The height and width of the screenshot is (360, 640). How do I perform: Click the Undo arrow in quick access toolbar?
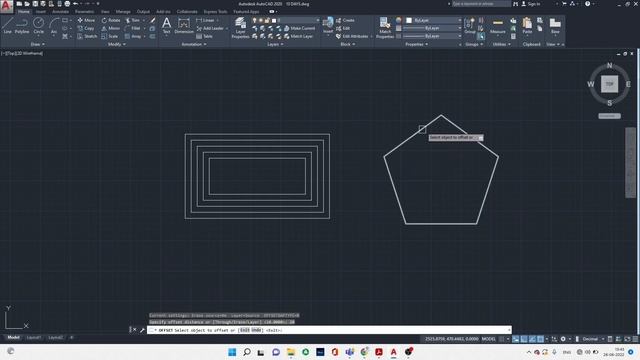pyautogui.click(x=75, y=4)
